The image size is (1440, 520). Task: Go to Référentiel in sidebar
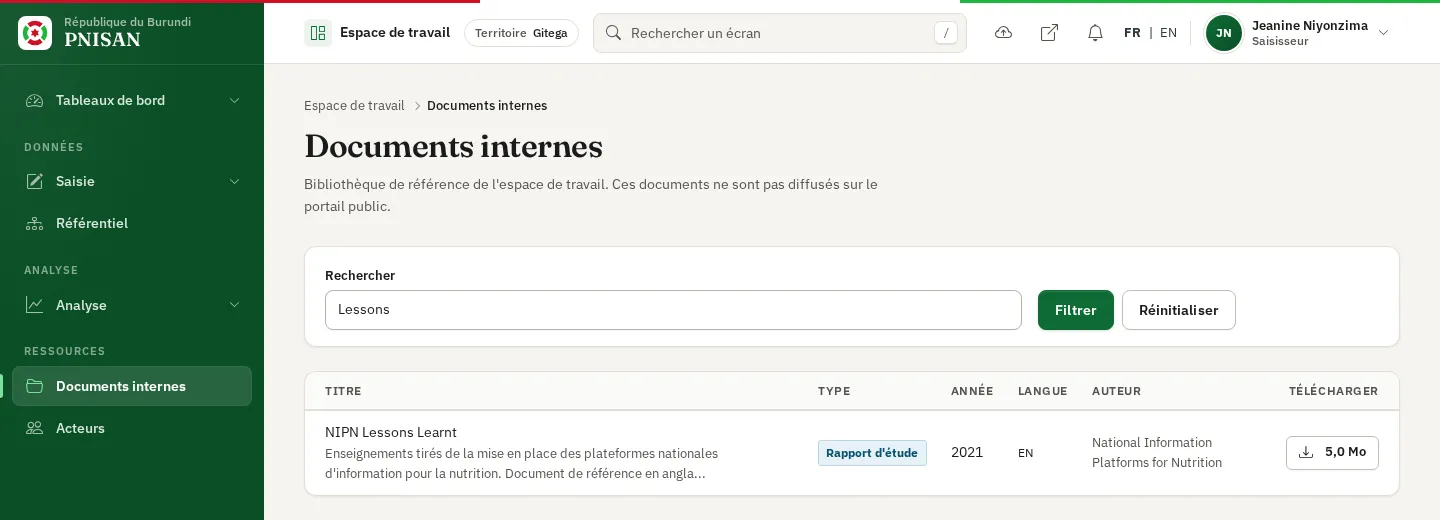(x=132, y=223)
